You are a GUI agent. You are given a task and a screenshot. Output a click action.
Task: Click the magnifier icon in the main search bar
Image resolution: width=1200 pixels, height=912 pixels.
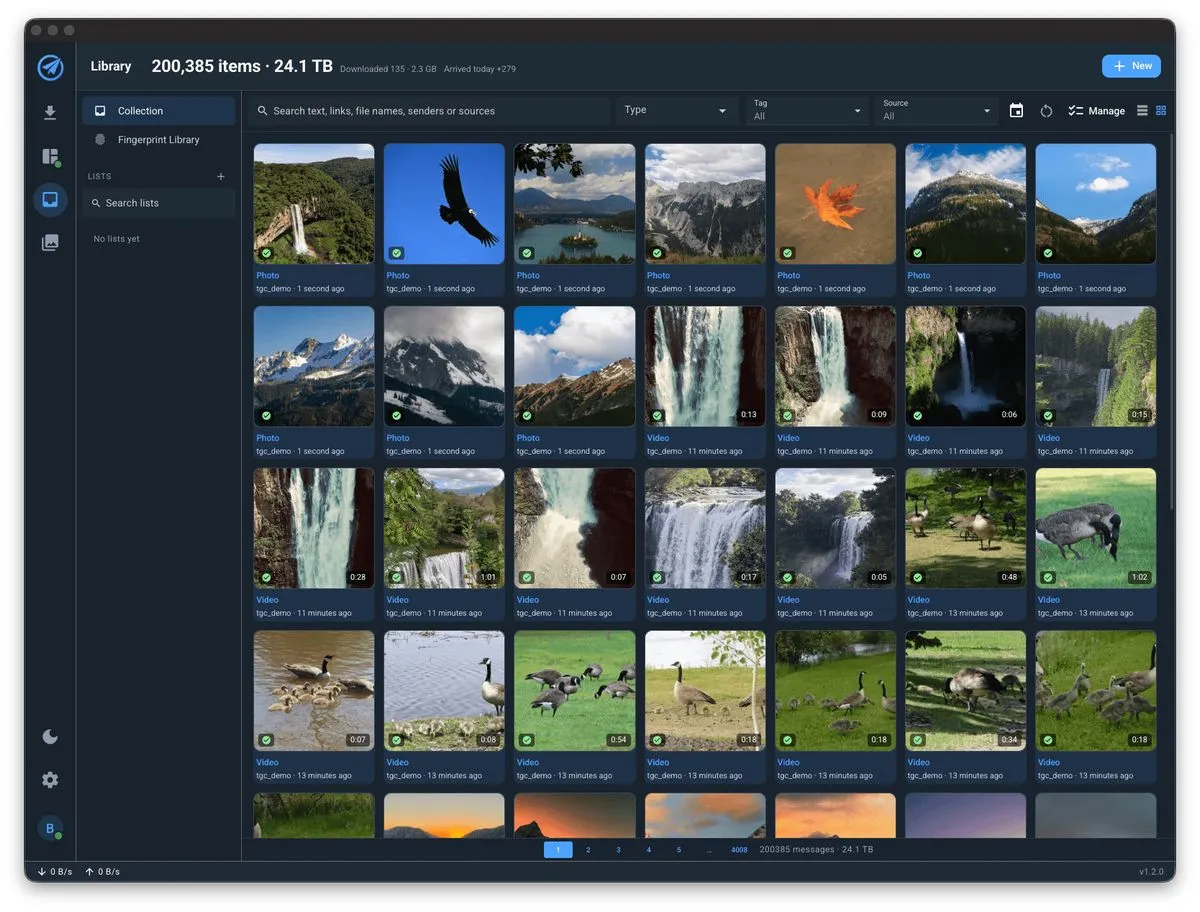262,111
